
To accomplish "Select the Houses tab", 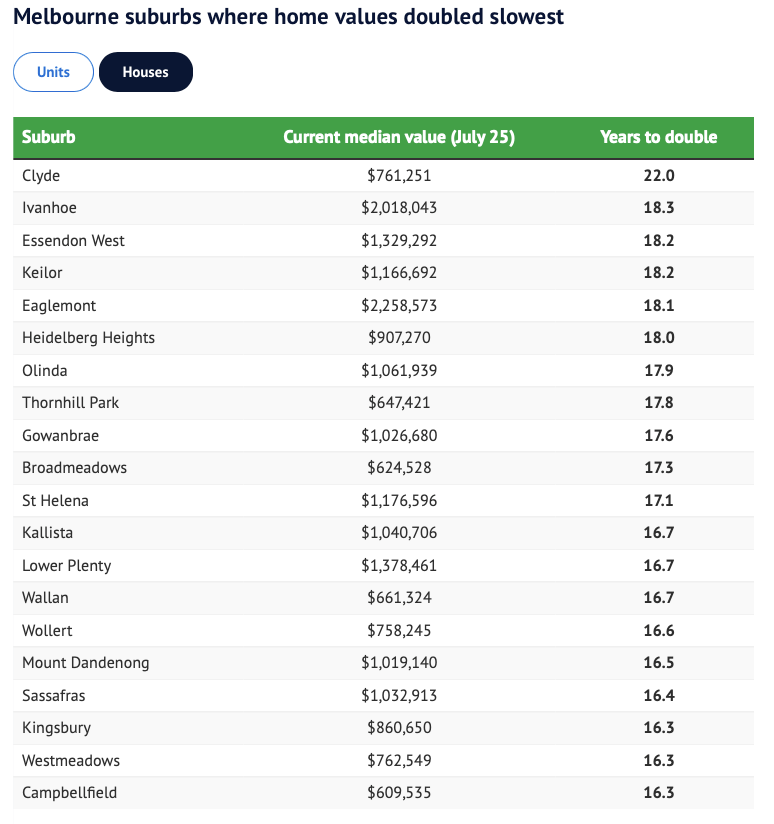I will click(x=145, y=72).
